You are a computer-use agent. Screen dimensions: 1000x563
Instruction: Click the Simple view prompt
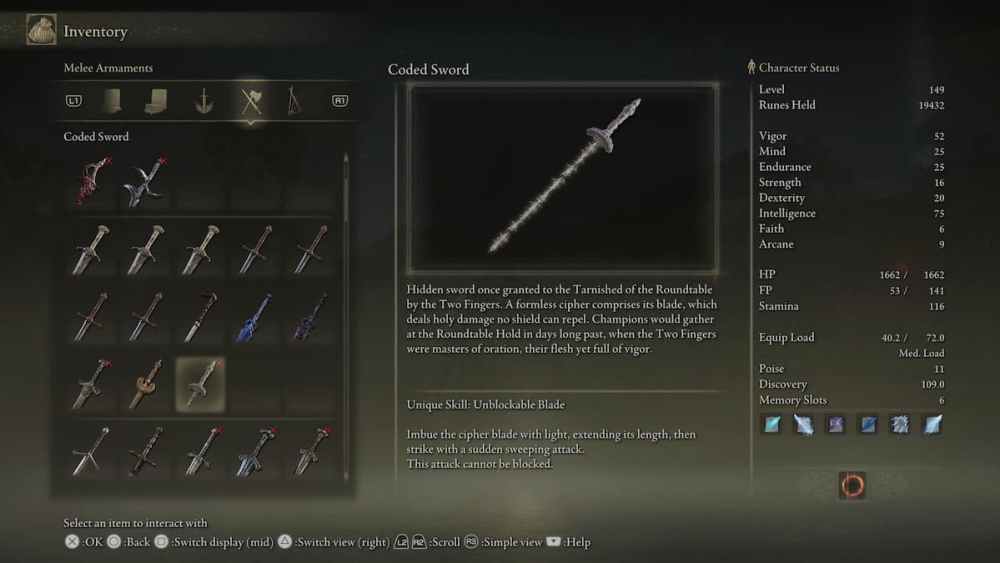tap(503, 542)
